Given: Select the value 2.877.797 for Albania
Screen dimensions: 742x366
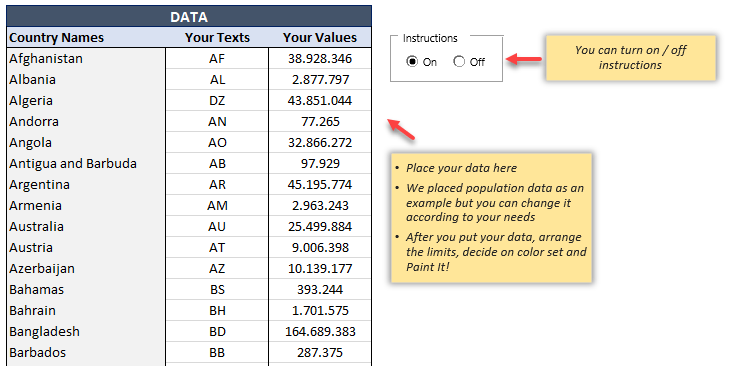Looking at the screenshot, I should 320,79.
